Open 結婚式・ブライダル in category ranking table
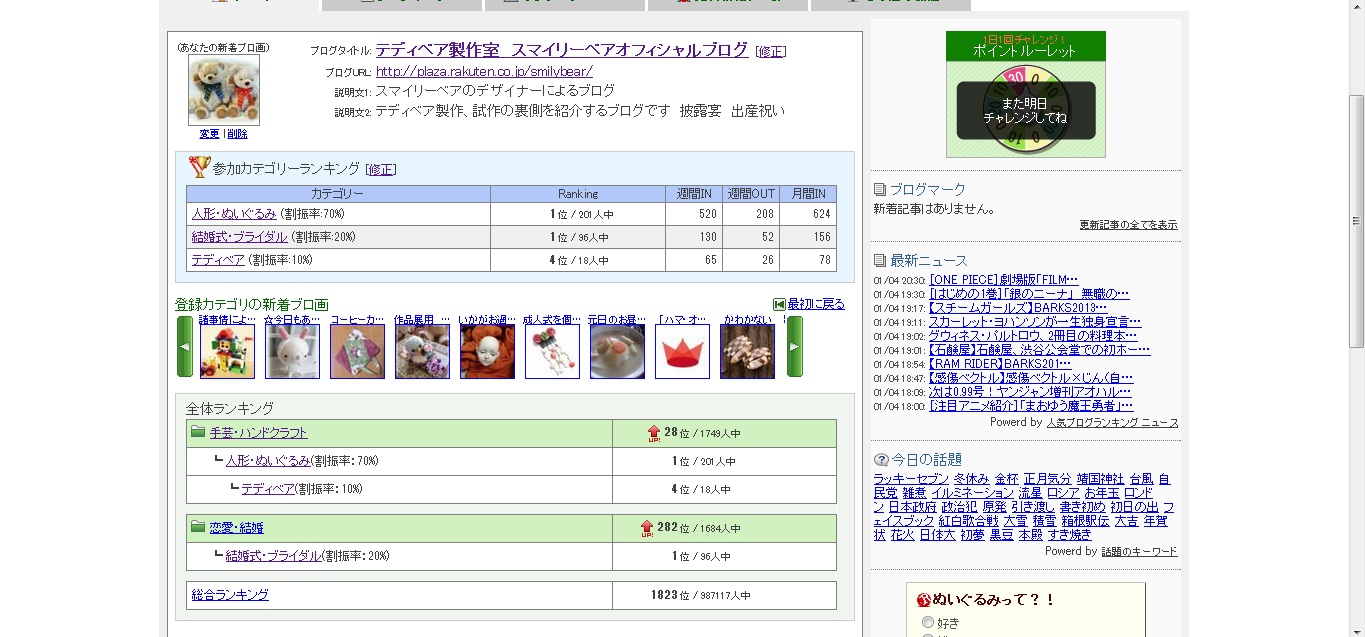The width and height of the screenshot is (1365, 637). click(239, 237)
